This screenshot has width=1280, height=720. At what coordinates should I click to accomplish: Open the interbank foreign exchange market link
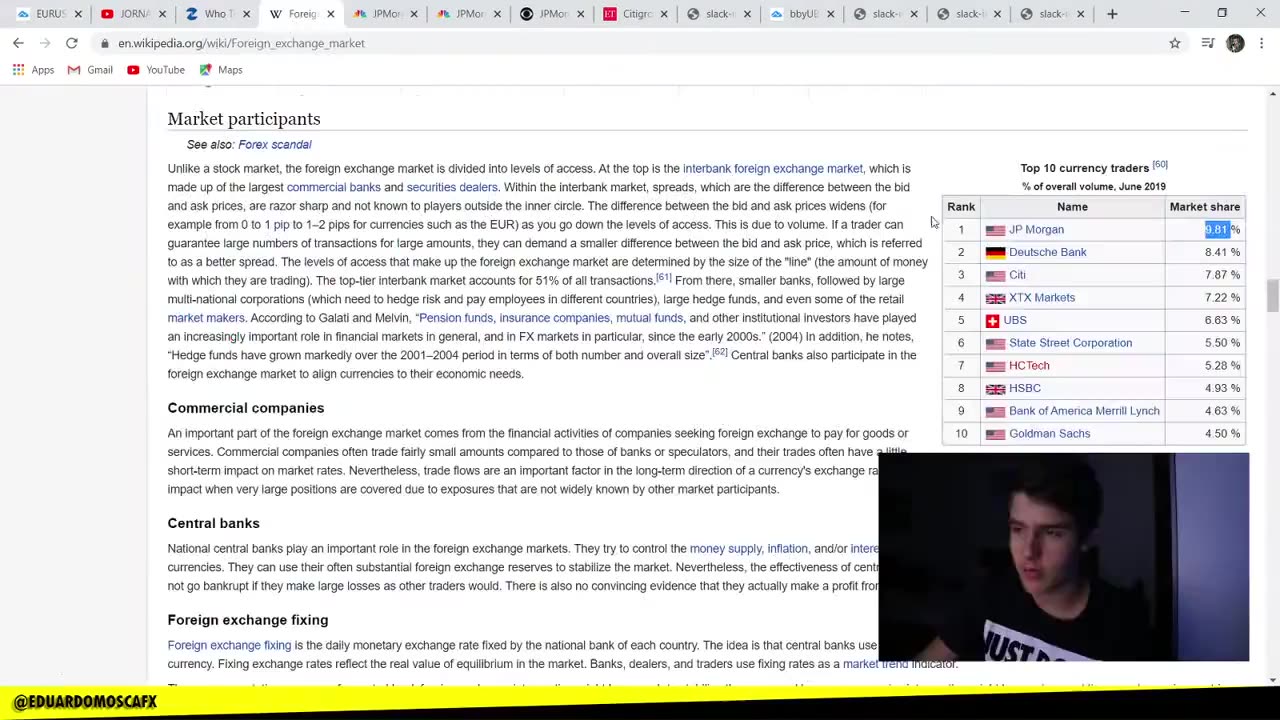[x=772, y=169]
